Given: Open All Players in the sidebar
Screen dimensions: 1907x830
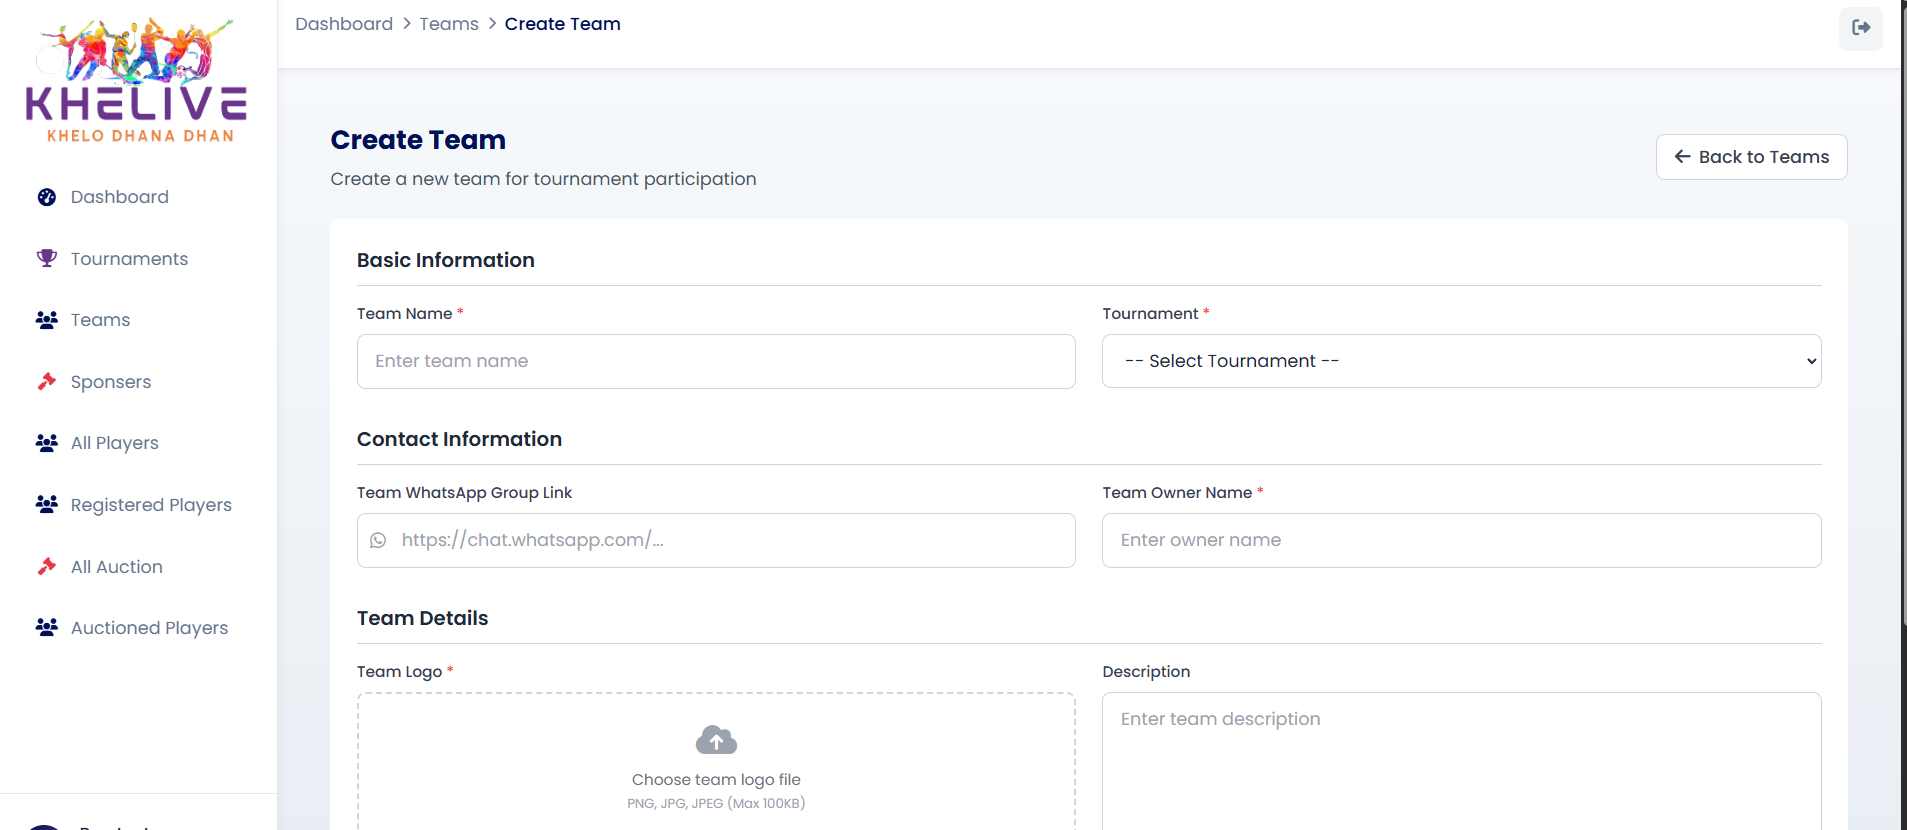Looking at the screenshot, I should click(114, 443).
